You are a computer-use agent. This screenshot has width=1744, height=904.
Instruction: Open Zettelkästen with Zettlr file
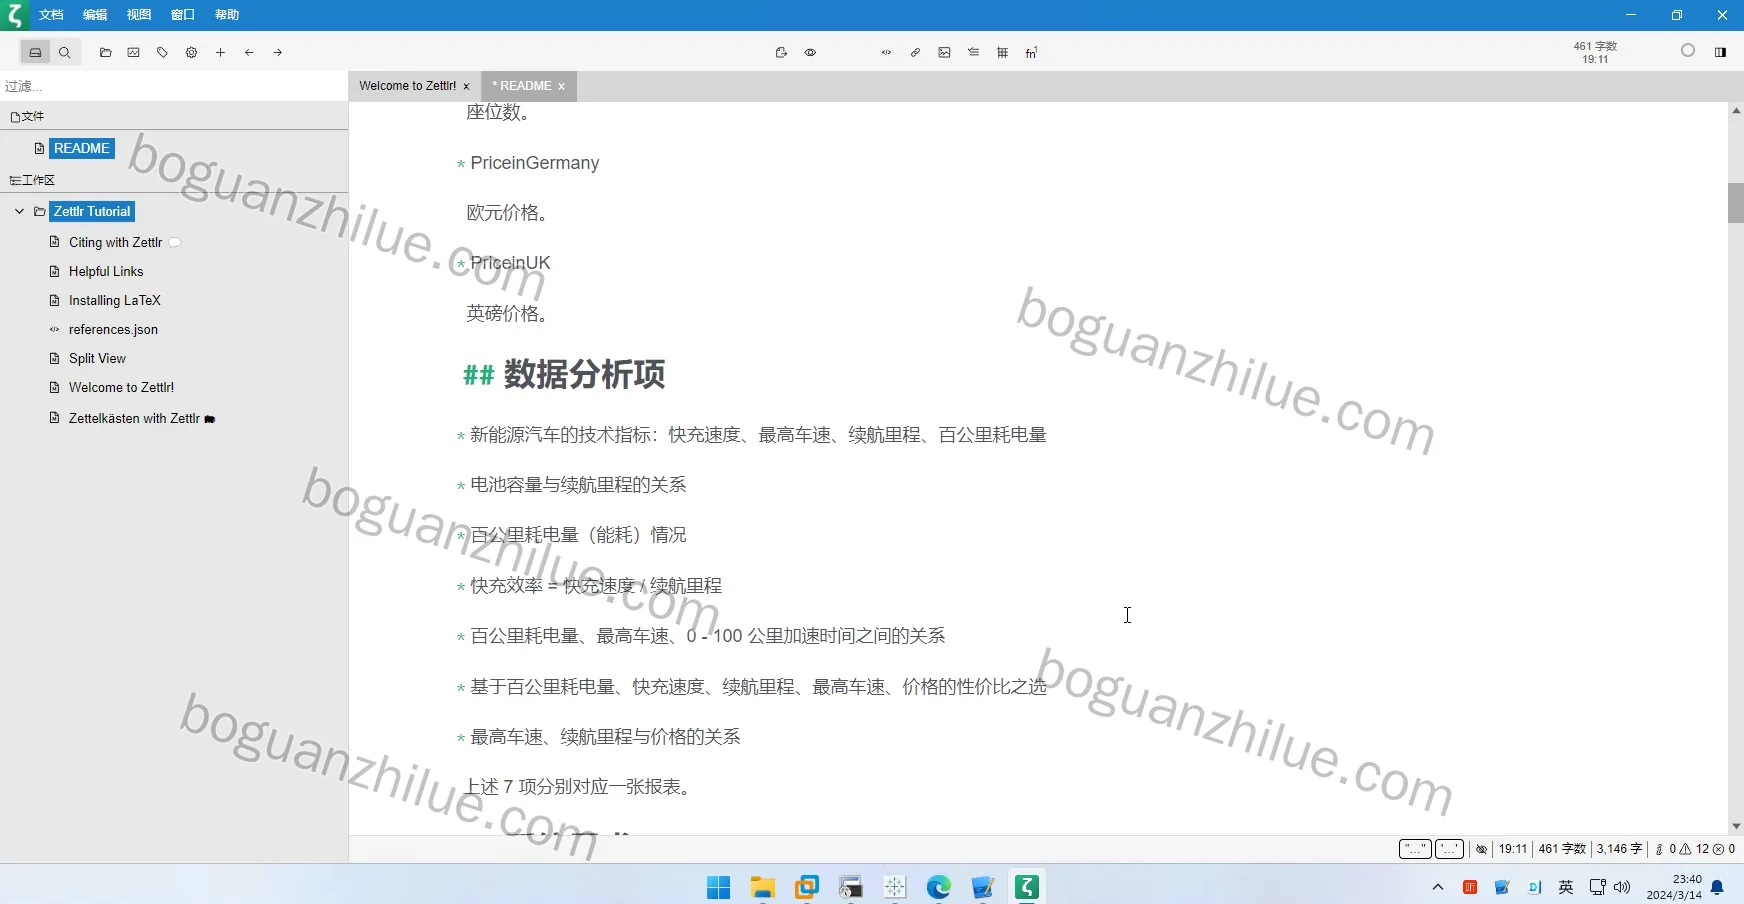pos(134,419)
